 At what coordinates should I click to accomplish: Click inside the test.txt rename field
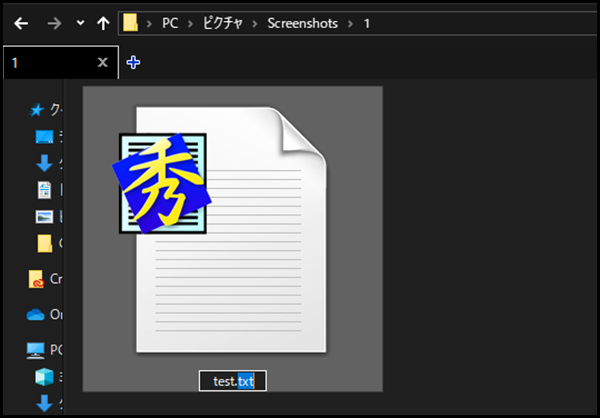coord(232,381)
